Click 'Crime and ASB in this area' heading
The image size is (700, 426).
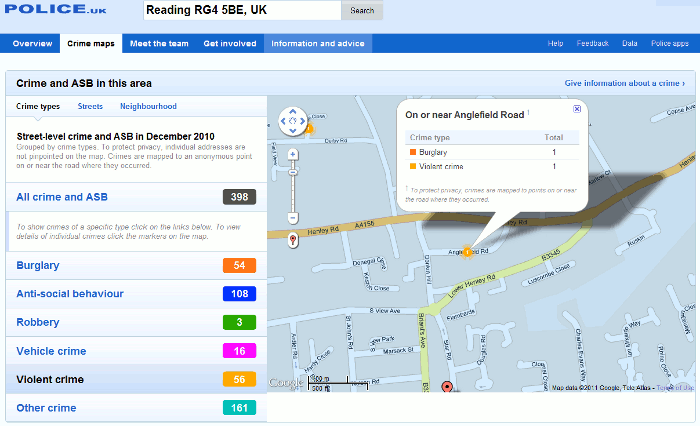click(x=84, y=84)
